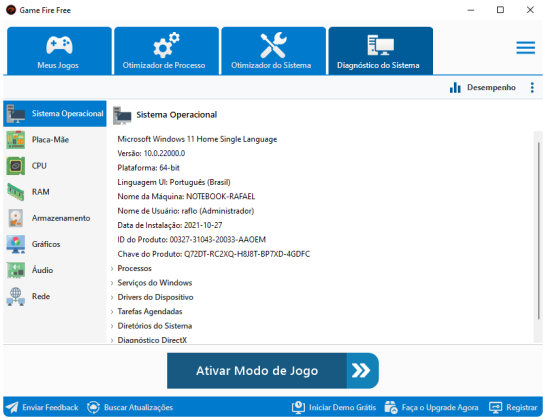Viewport: 546px width, 420px height.
Task: Expand Drivers do Dispositivo node
Action: (x=112, y=297)
